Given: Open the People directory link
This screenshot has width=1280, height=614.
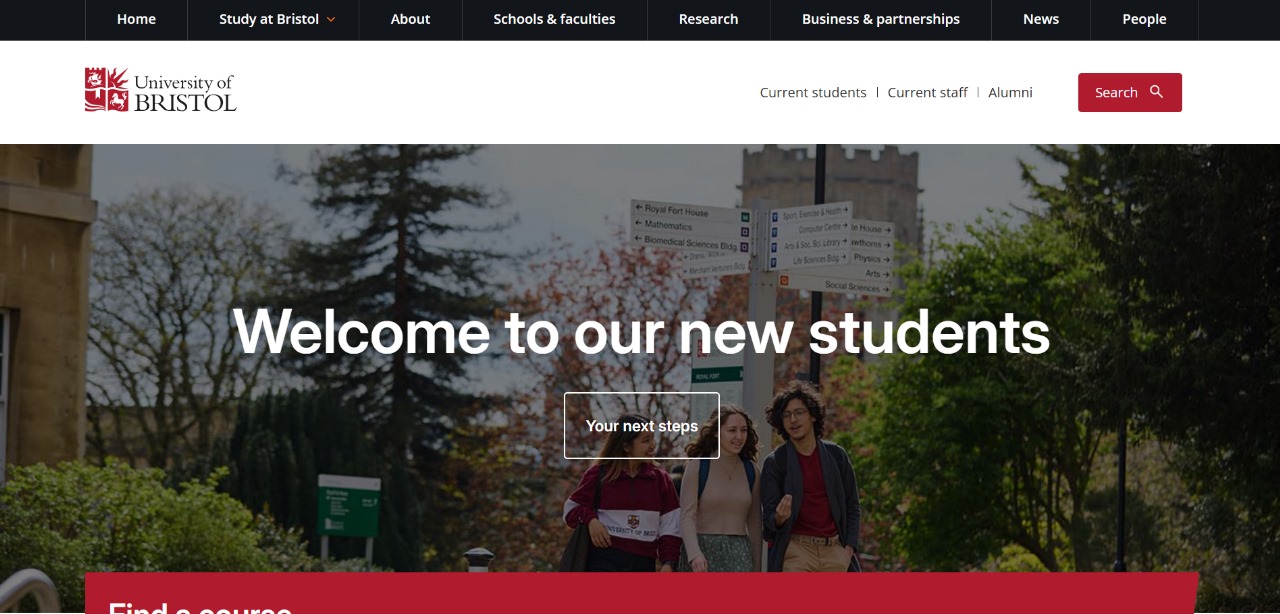Looking at the screenshot, I should [1144, 19].
